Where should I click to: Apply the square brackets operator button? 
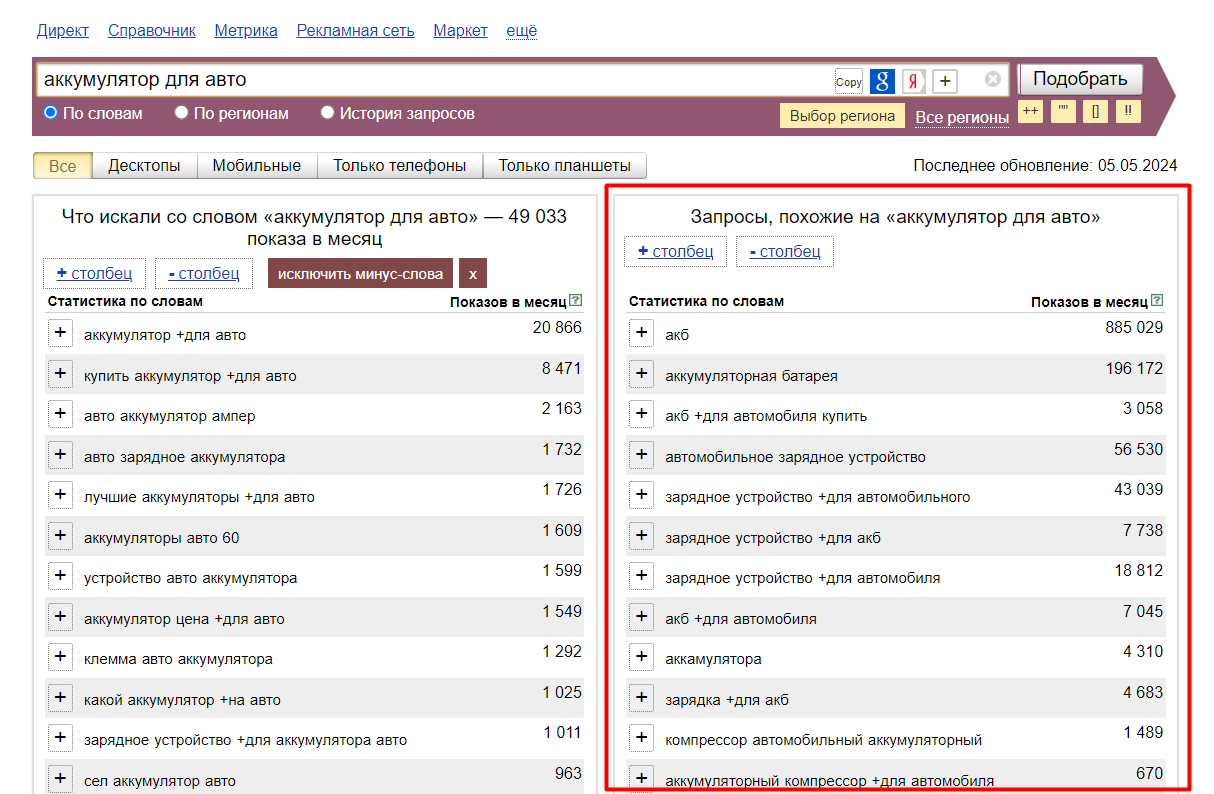(1095, 111)
